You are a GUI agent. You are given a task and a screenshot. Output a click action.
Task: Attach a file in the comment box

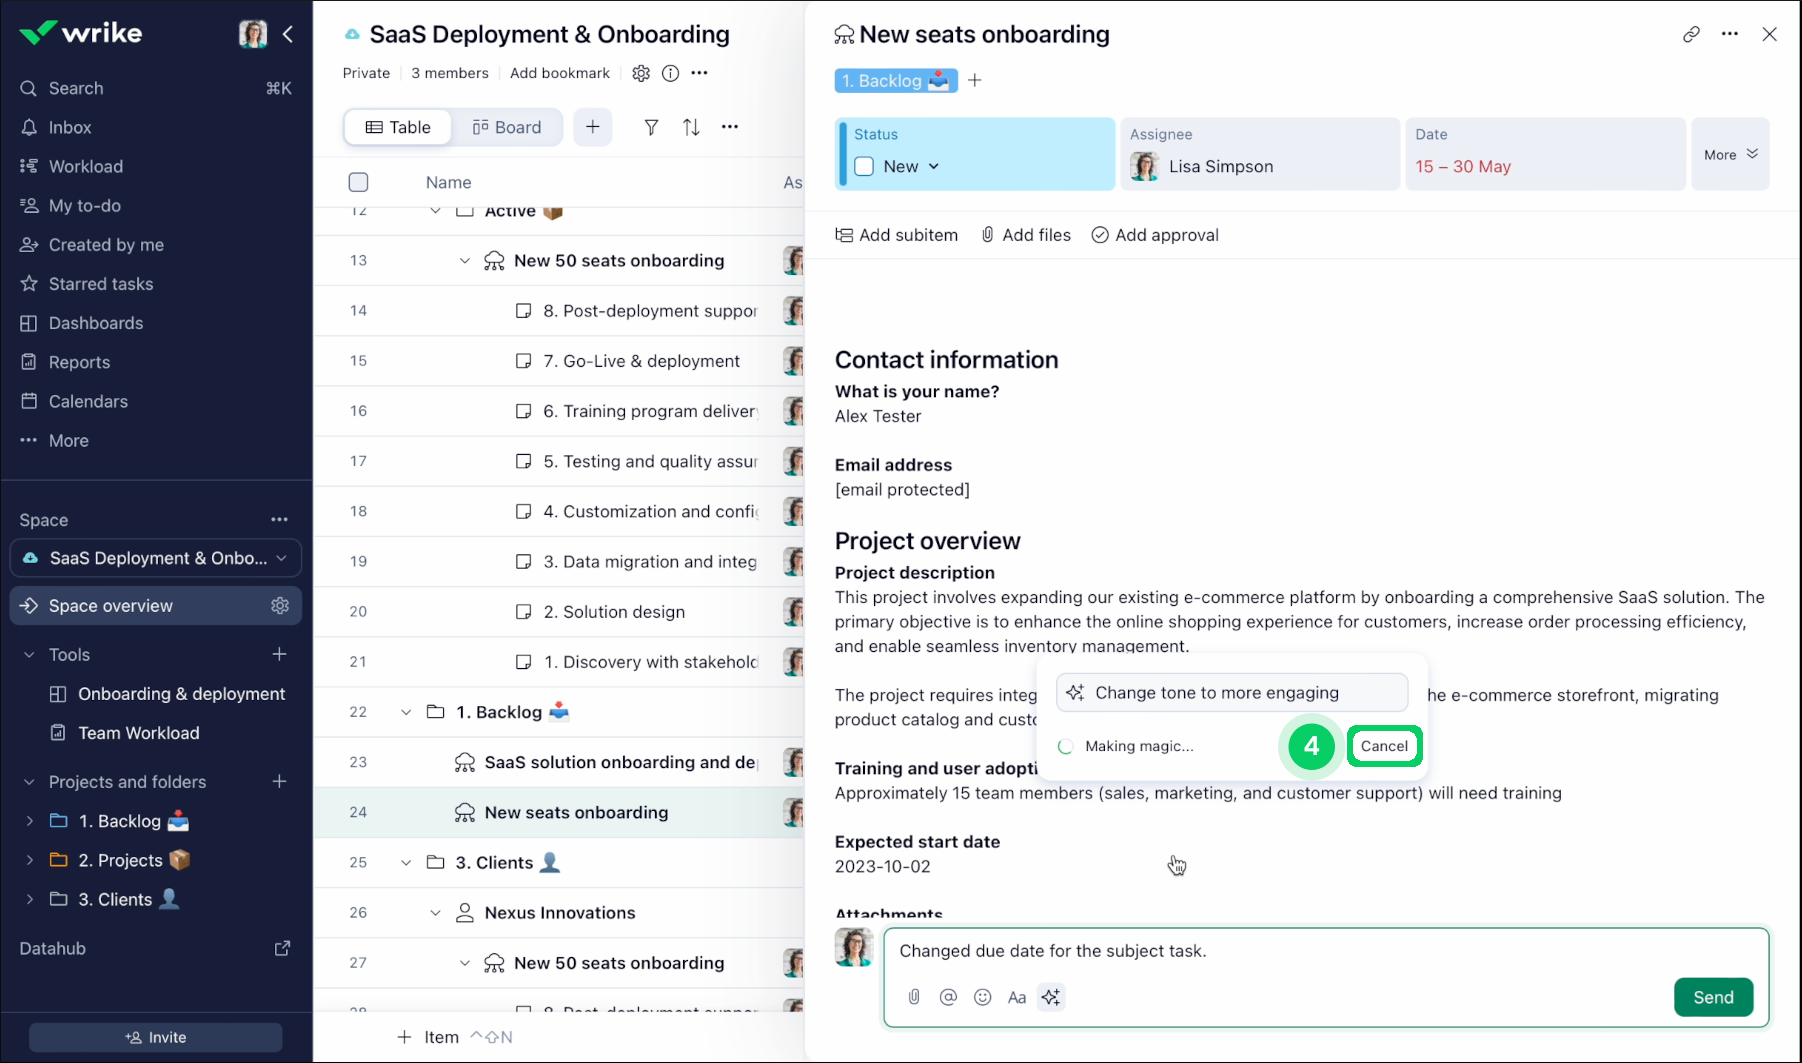(x=914, y=997)
